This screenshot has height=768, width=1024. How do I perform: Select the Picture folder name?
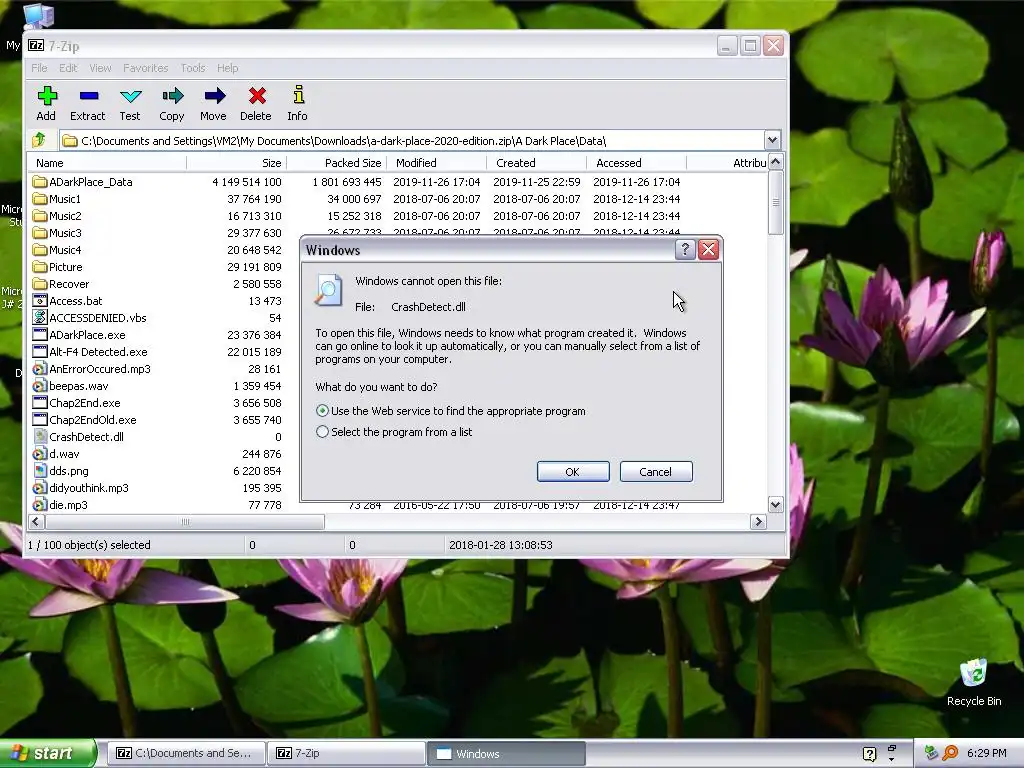click(65, 266)
